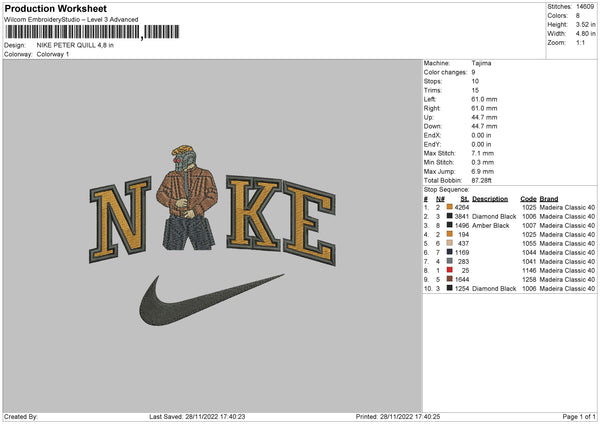Select the Amber Black color swatch
The image size is (600, 424).
[x=450, y=225]
